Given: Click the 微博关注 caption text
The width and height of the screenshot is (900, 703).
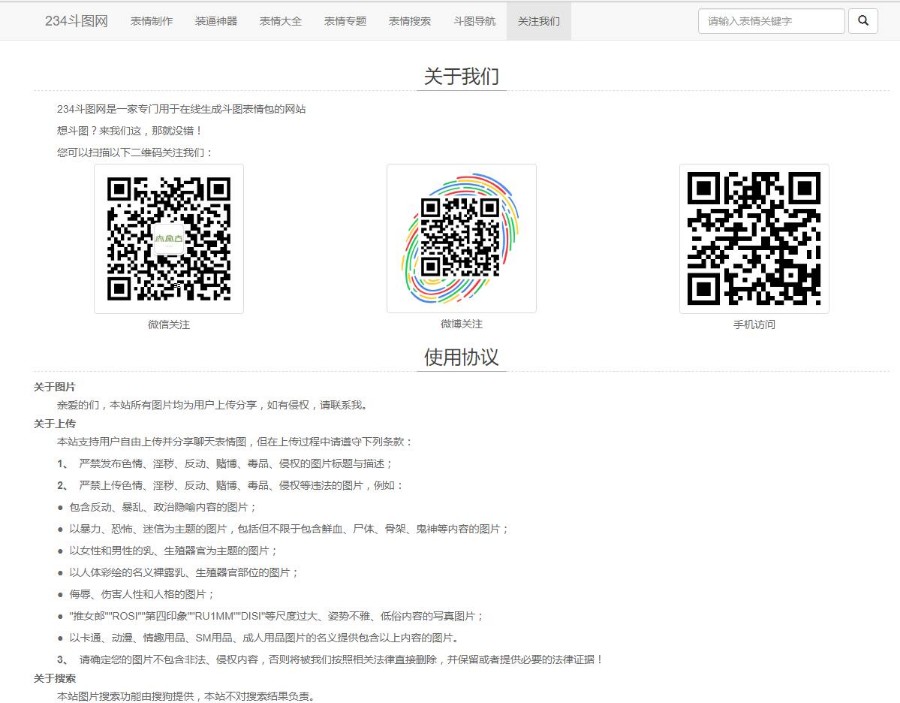Looking at the screenshot, I should coord(461,325).
